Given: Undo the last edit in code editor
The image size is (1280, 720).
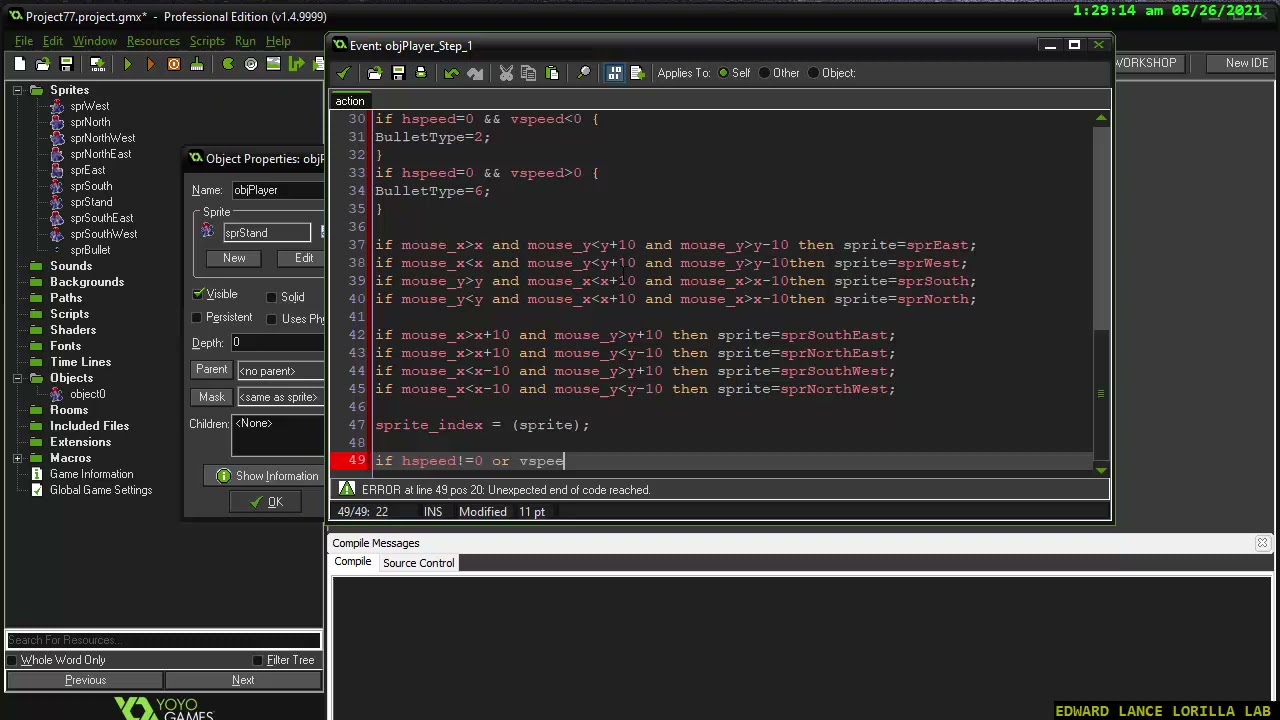Looking at the screenshot, I should point(451,73).
